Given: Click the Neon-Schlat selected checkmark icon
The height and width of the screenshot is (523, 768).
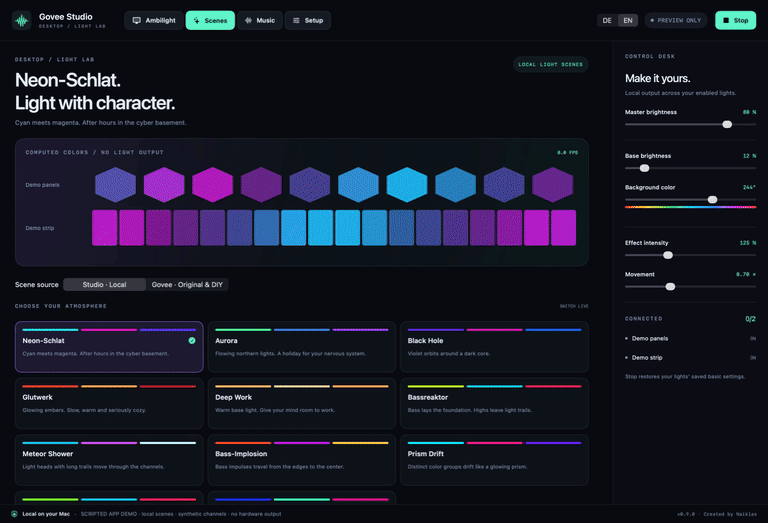Looking at the screenshot, I should 192,340.
